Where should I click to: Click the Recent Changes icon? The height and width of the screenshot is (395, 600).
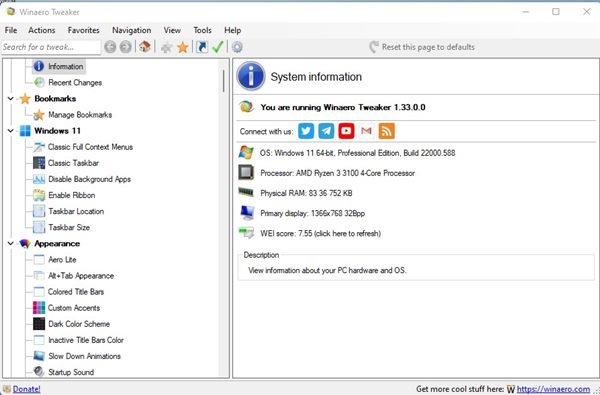39,82
